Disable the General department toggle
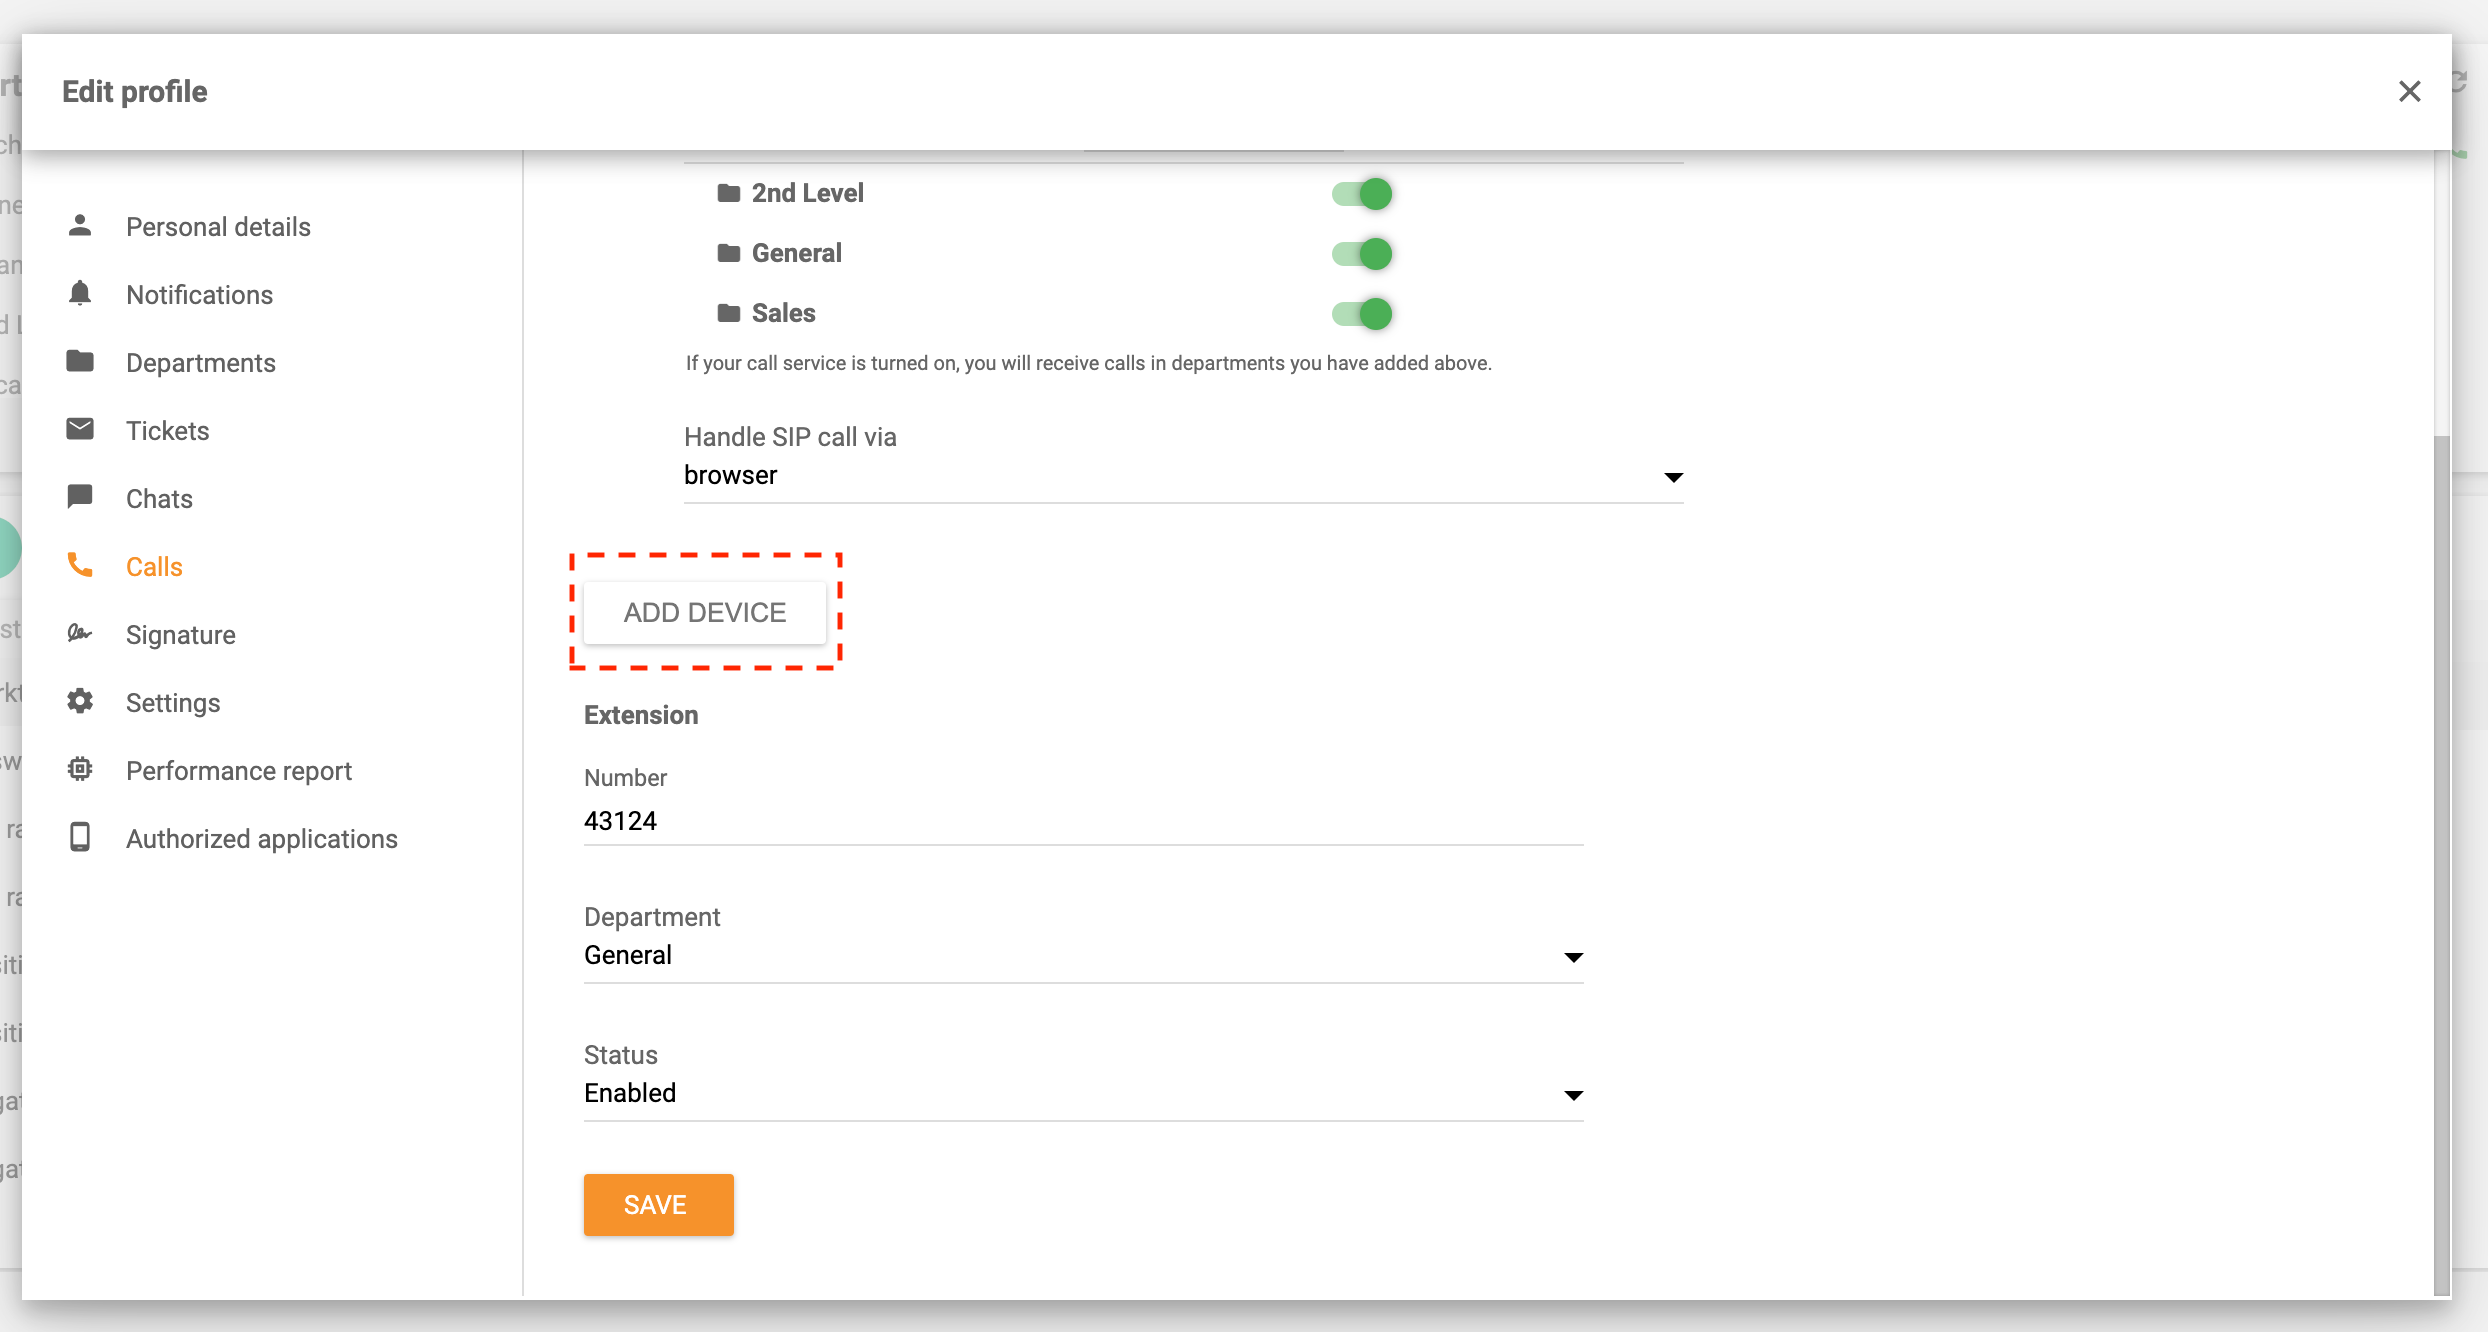 point(1362,253)
